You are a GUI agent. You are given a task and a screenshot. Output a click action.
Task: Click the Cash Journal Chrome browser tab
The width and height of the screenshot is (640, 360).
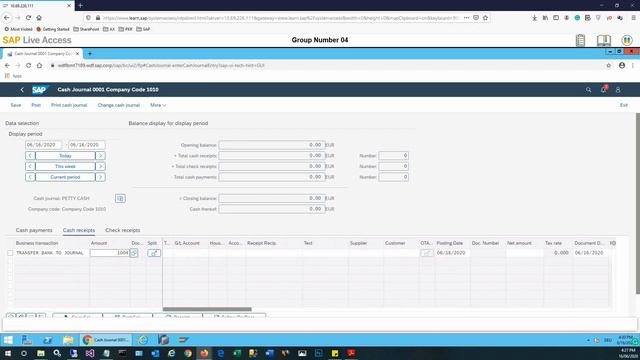click(x=42, y=54)
